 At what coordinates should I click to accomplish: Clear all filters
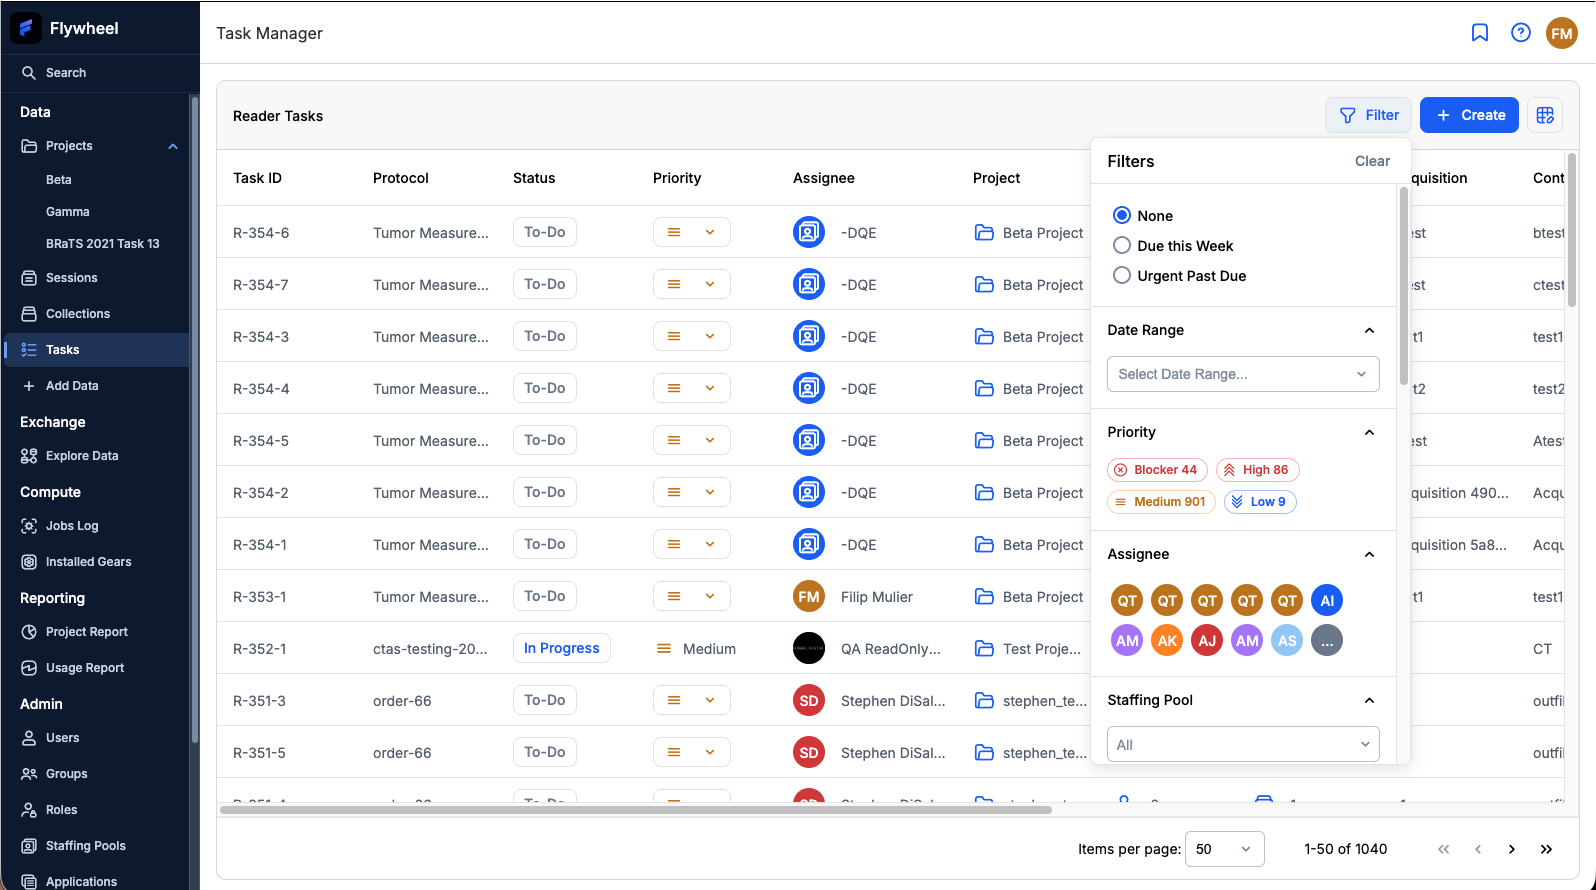(x=1372, y=161)
